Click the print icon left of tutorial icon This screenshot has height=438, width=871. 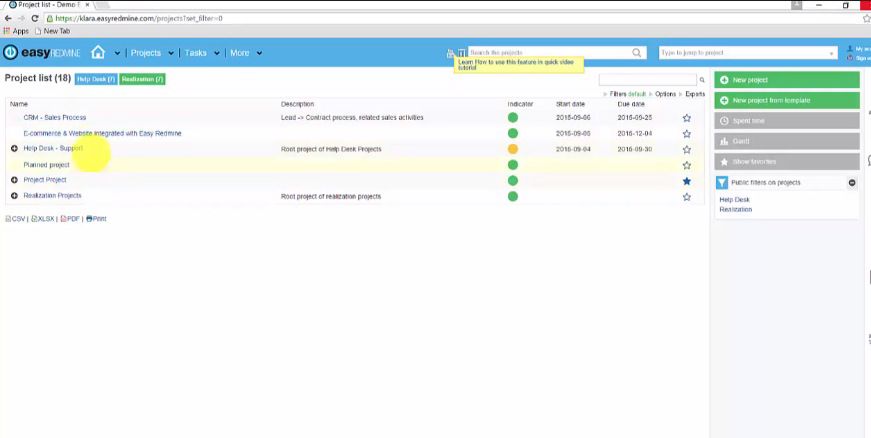450,53
